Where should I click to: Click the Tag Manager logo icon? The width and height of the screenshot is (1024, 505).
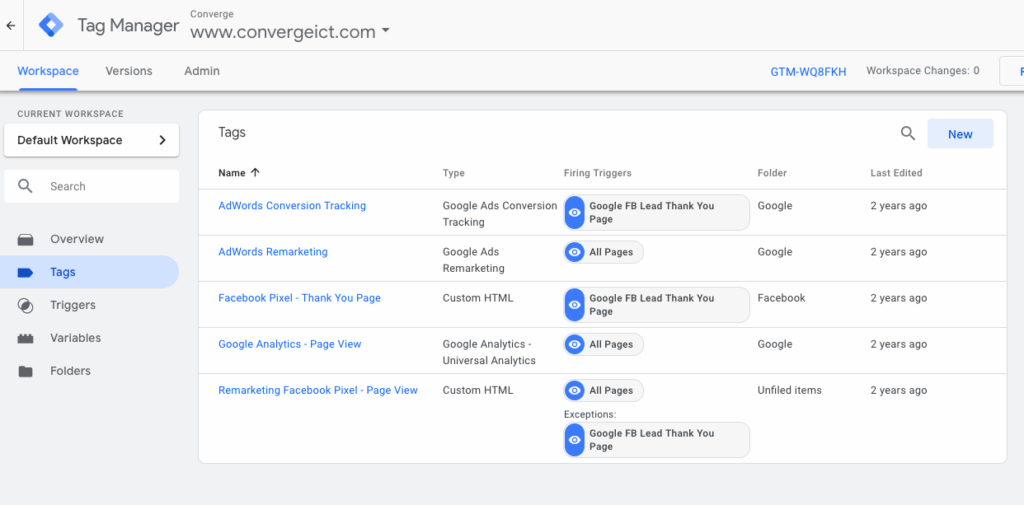51,26
